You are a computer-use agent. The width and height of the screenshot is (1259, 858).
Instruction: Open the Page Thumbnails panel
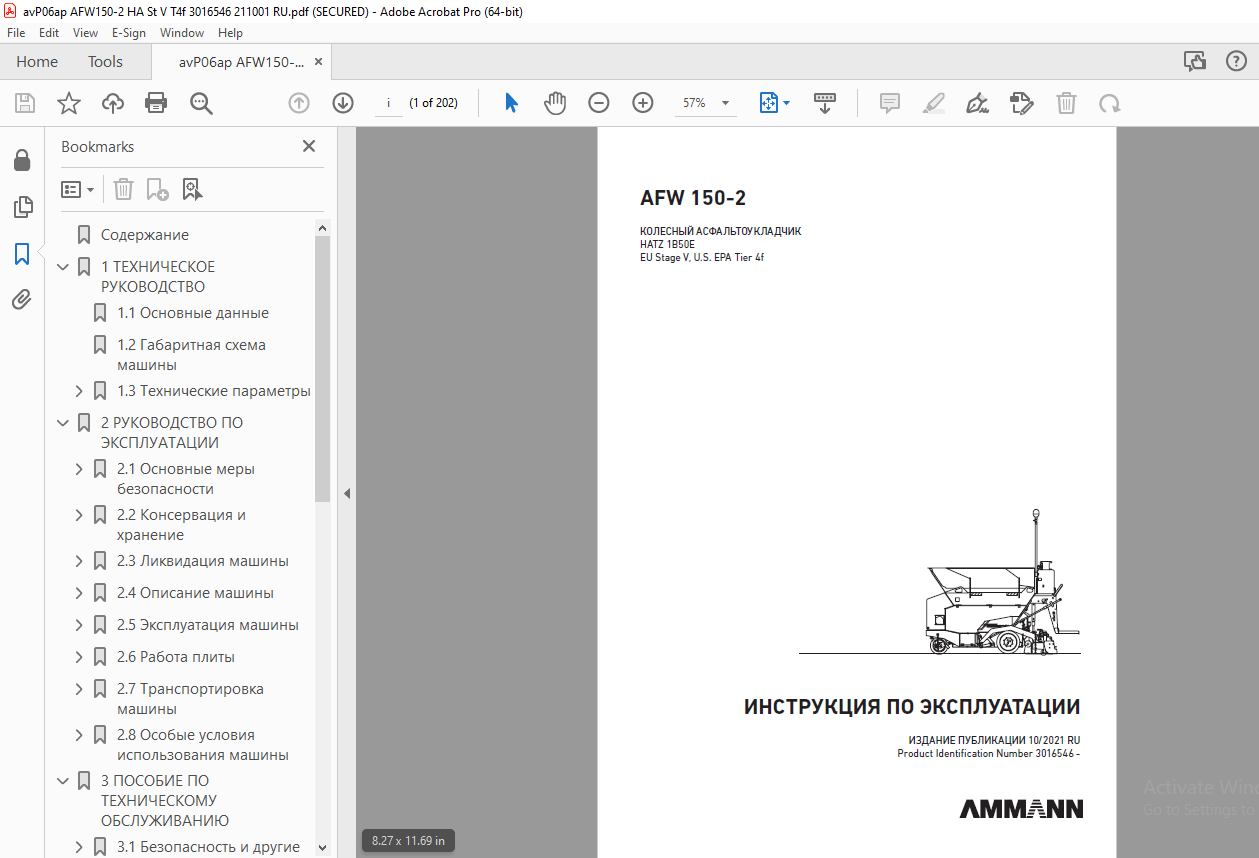[x=22, y=208]
